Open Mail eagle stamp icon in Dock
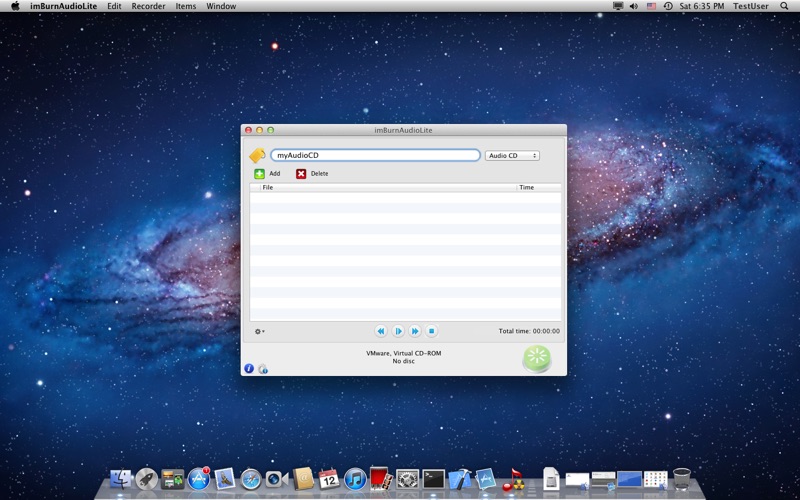Viewport: 800px width, 500px height. pyautogui.click(x=224, y=480)
